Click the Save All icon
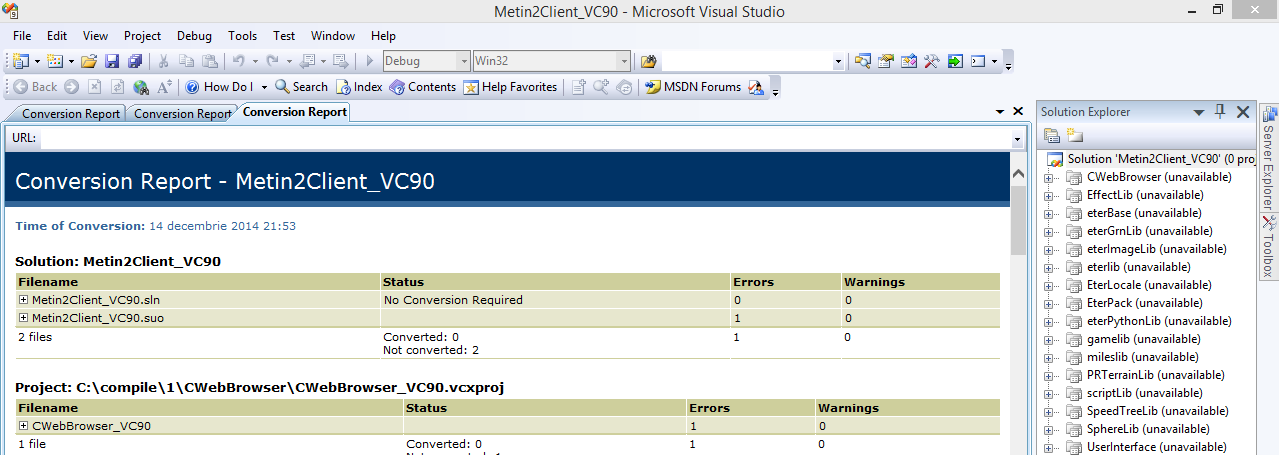The image size is (1279, 455). tap(135, 61)
